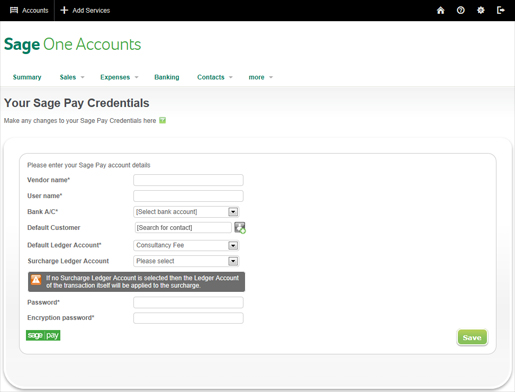The image size is (515, 392).
Task: Click the Vendor name input field
Action: pos(188,180)
